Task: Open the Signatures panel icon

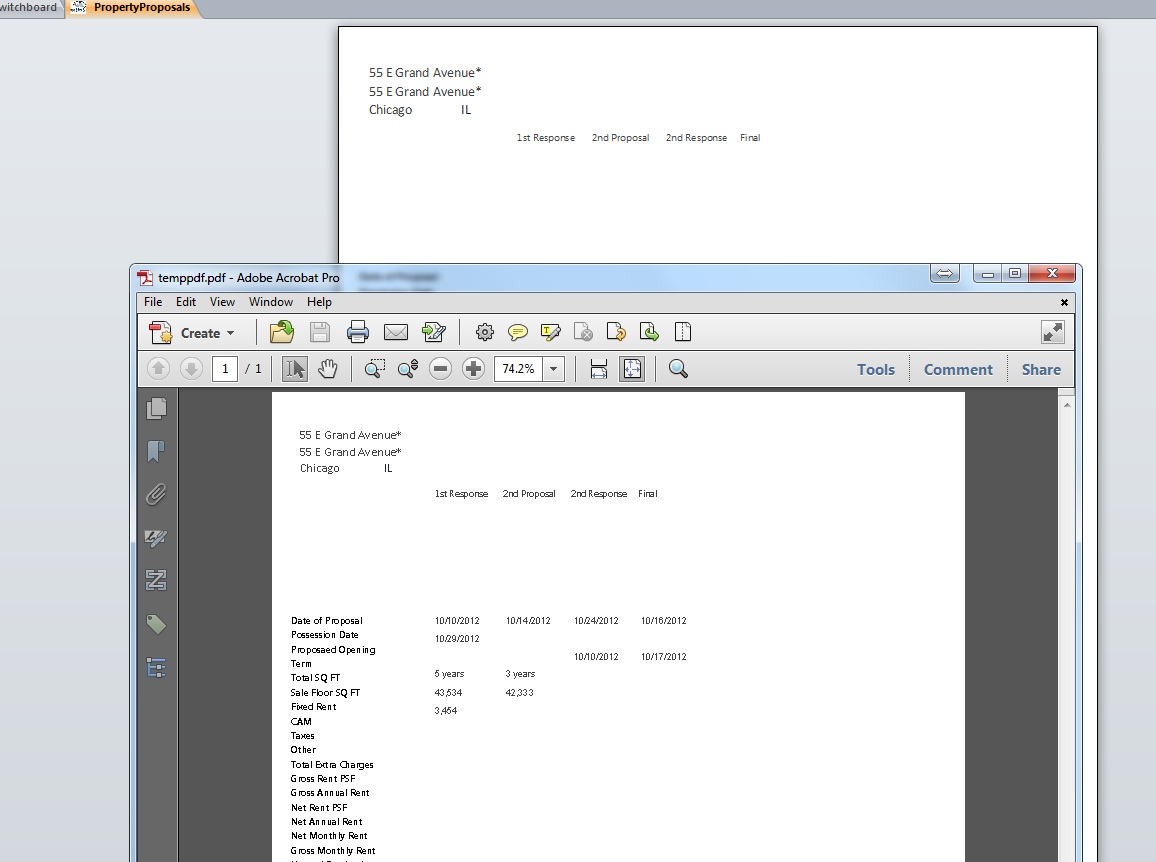Action: (156, 538)
